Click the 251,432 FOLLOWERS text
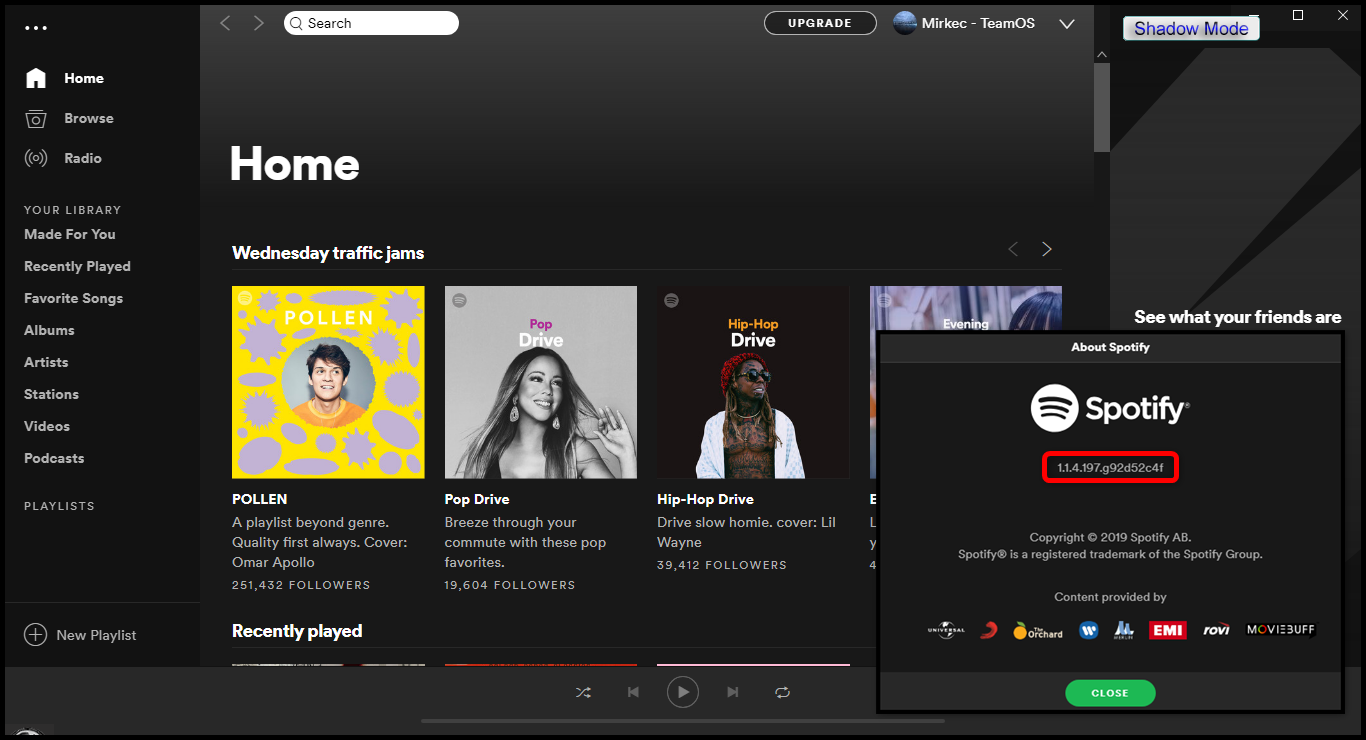 point(301,585)
